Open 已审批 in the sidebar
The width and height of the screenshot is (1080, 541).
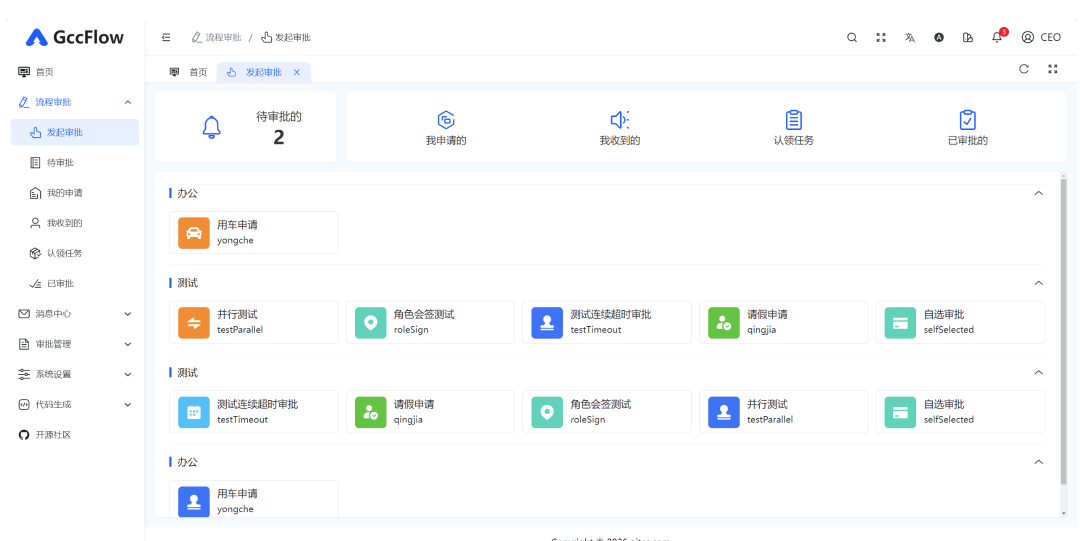[74, 283]
